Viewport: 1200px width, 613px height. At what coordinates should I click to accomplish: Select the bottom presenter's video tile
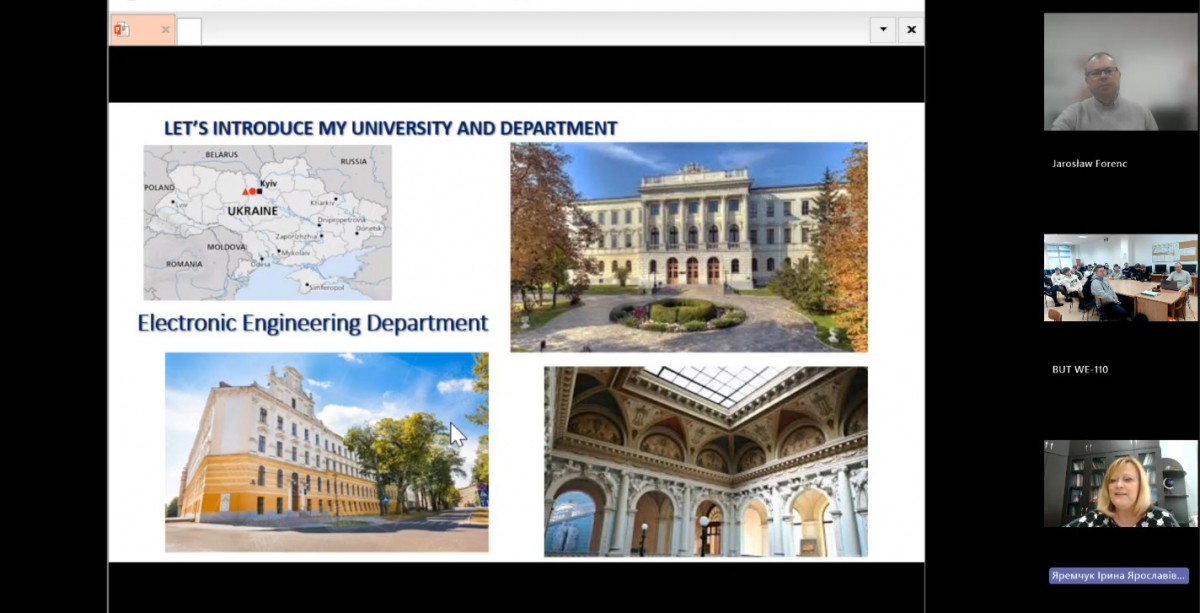[1120, 483]
